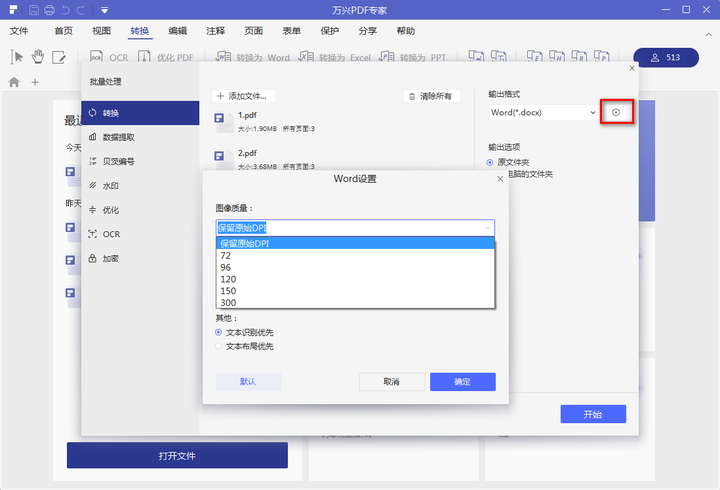Select 转换 in batch sidebar

point(140,113)
